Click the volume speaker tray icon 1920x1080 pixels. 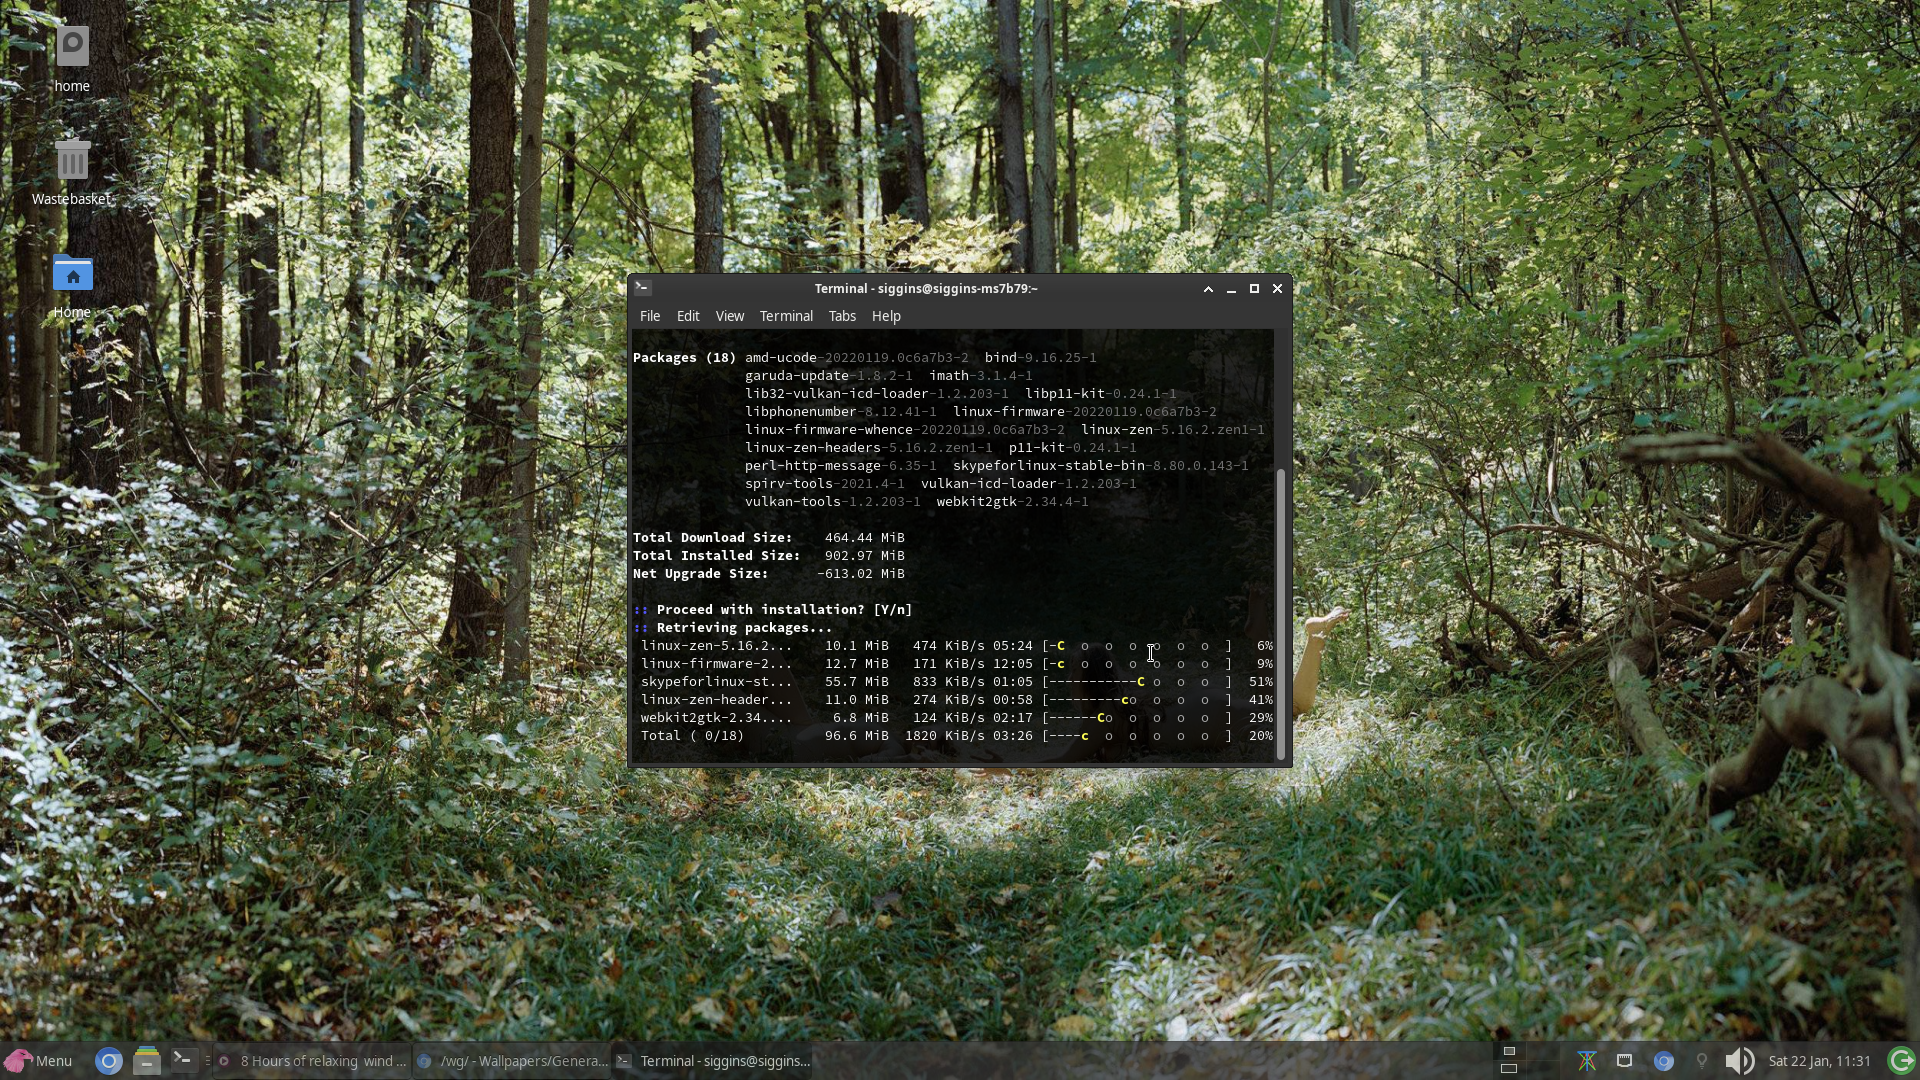(x=1739, y=1061)
